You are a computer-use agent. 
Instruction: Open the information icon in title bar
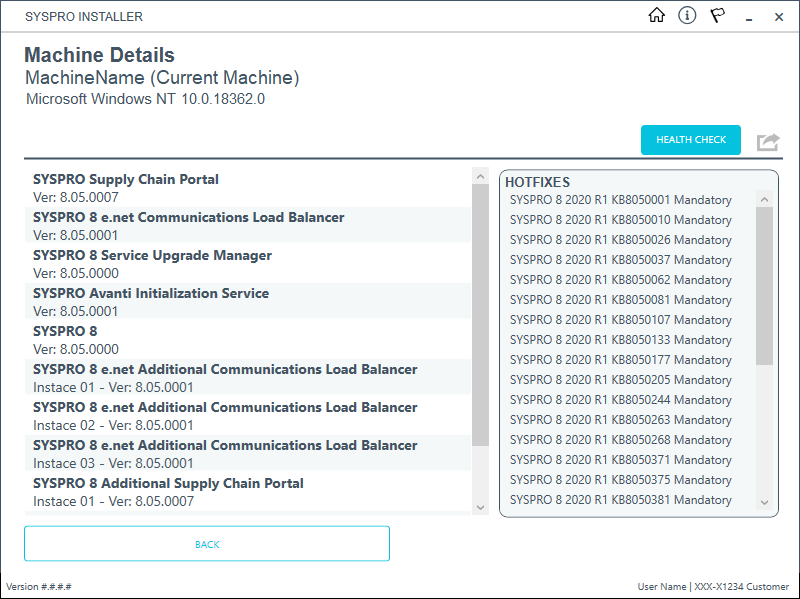coord(686,16)
